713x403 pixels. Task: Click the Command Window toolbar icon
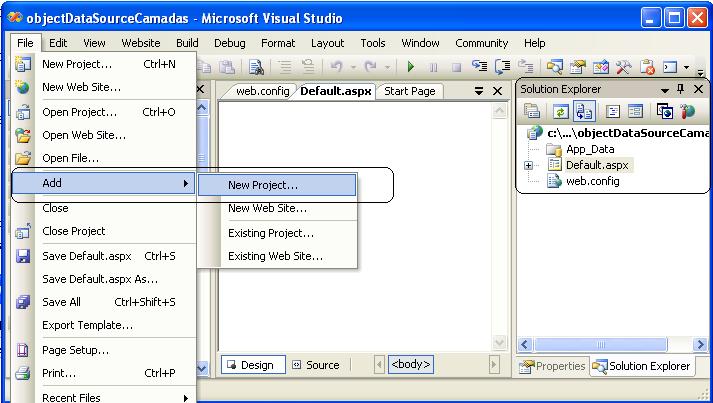click(x=670, y=67)
